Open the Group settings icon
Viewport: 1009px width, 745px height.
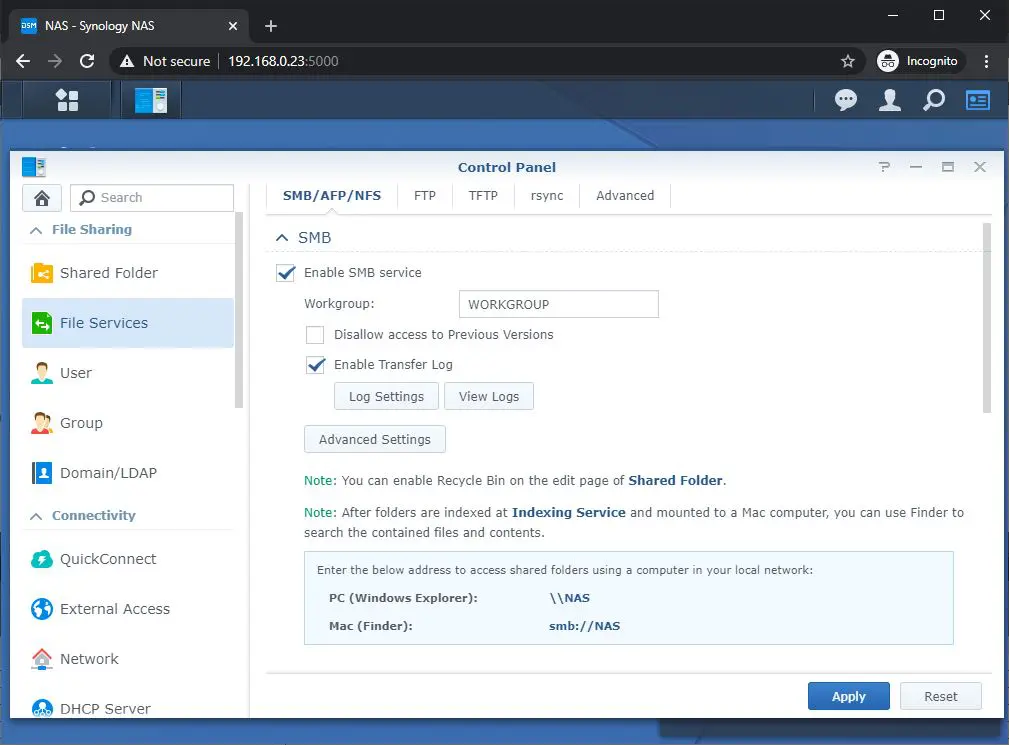click(x=42, y=423)
